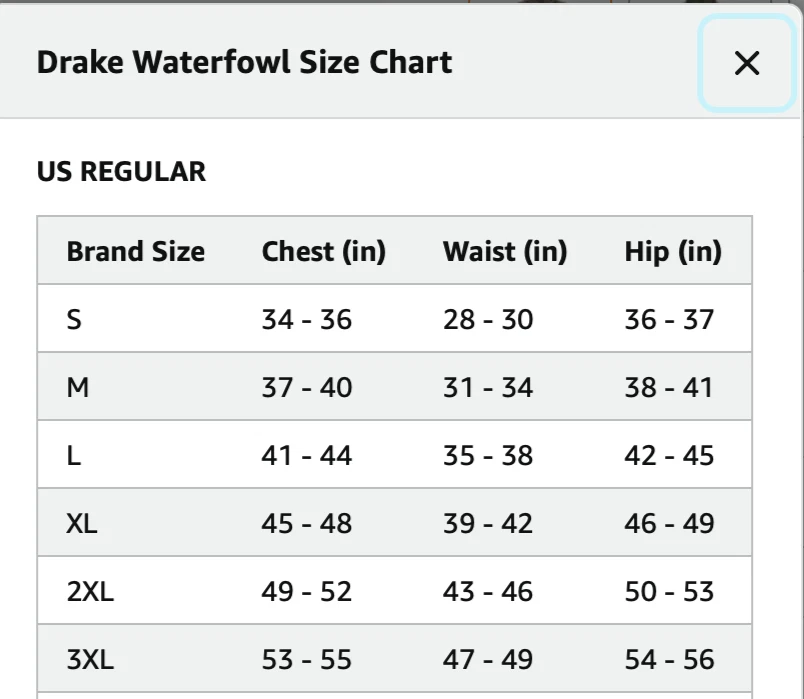Click the 54 - 56 hip measurement cell
This screenshot has width=804, height=699.
pos(667,659)
